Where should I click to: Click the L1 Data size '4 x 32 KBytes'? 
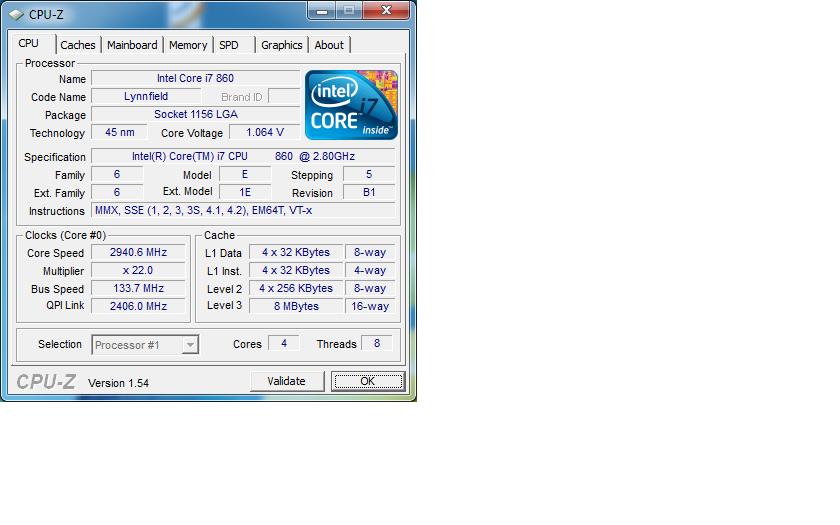pos(296,252)
